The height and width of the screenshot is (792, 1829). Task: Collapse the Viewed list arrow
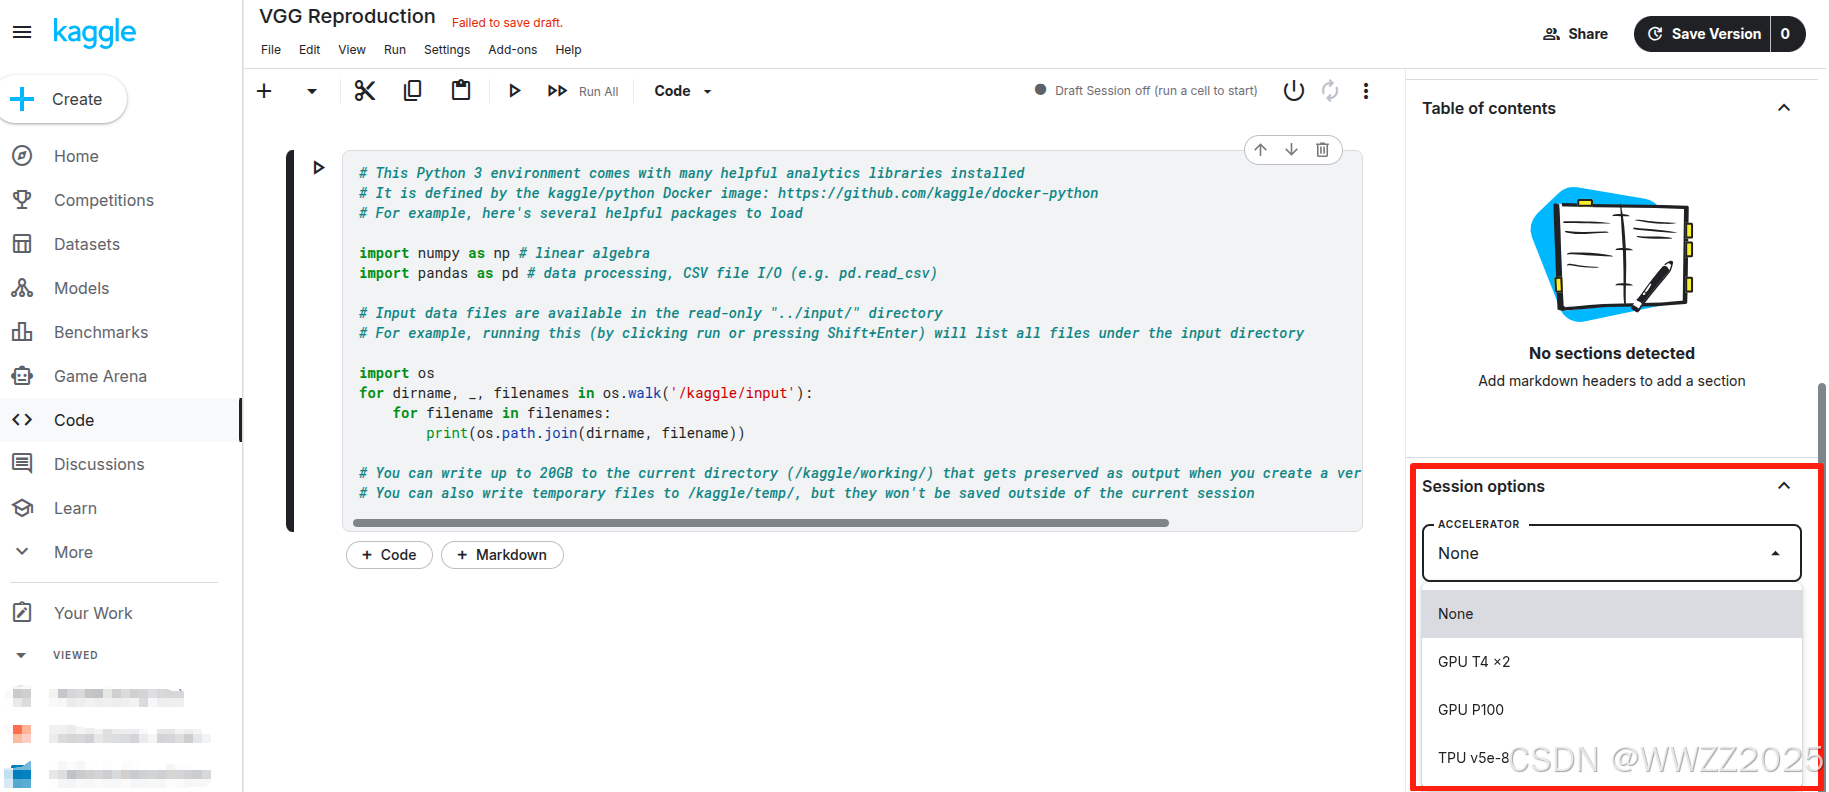pyautogui.click(x=21, y=656)
